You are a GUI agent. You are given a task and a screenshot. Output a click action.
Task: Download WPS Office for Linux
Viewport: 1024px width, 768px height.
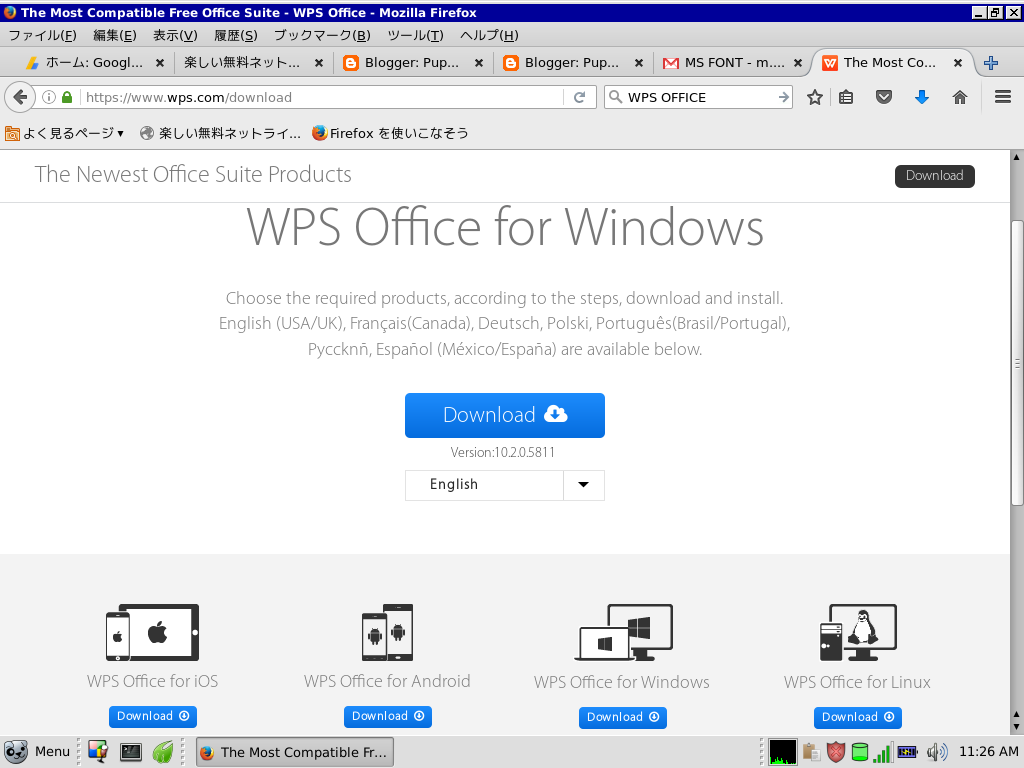pos(857,717)
